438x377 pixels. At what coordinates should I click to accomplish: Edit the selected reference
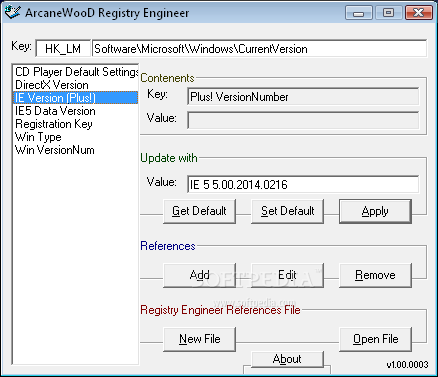pos(287,275)
